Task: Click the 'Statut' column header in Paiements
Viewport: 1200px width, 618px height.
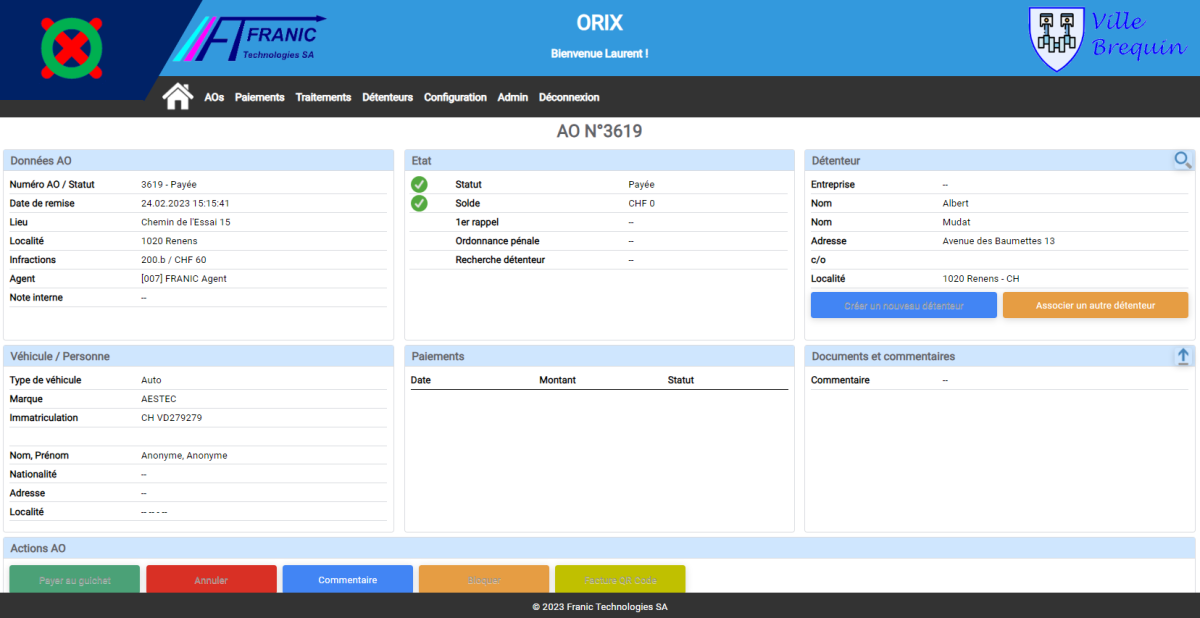Action: pyautogui.click(x=681, y=380)
